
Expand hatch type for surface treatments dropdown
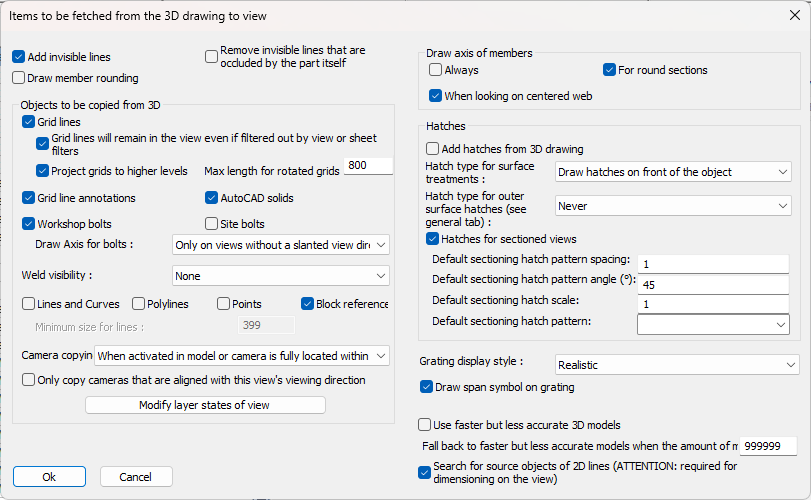click(x=673, y=172)
